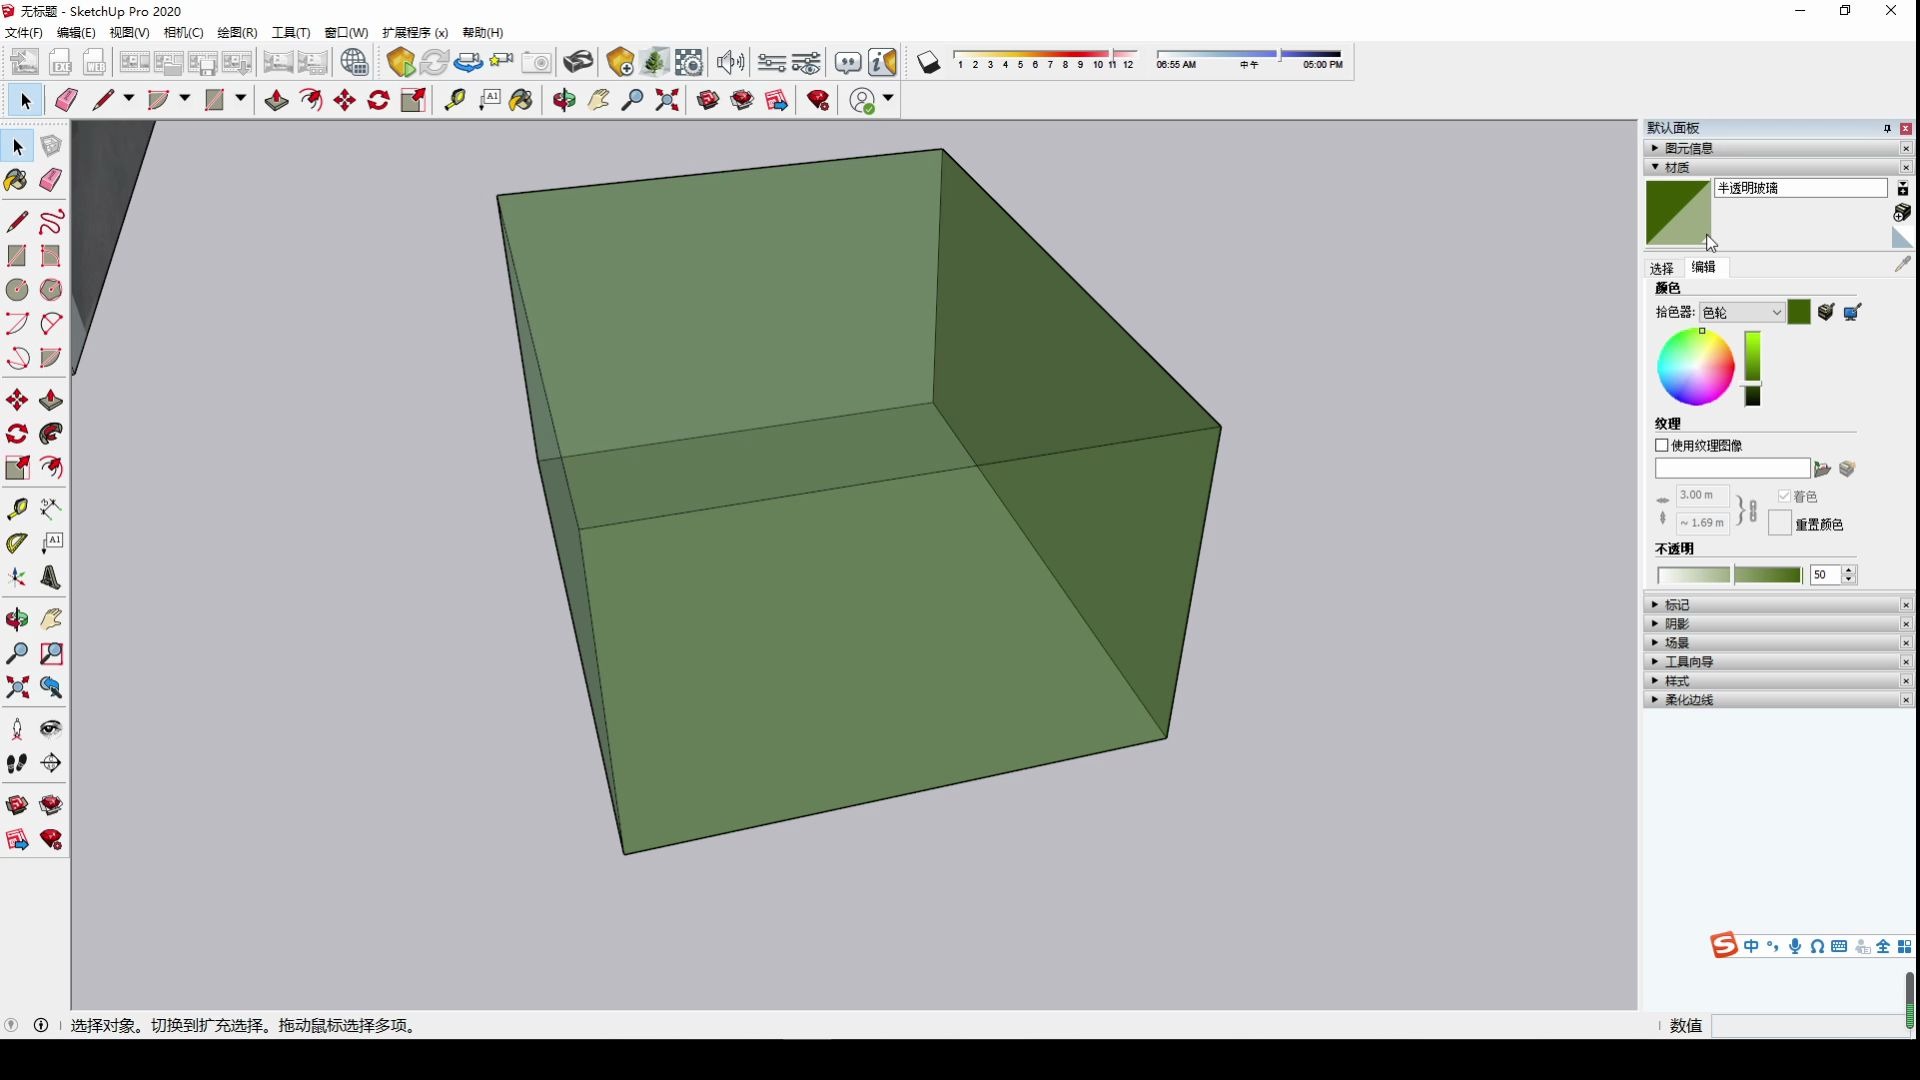Select the Paint Bucket tool in top toolbar
The height and width of the screenshot is (1080, 1920).
pyautogui.click(x=521, y=100)
